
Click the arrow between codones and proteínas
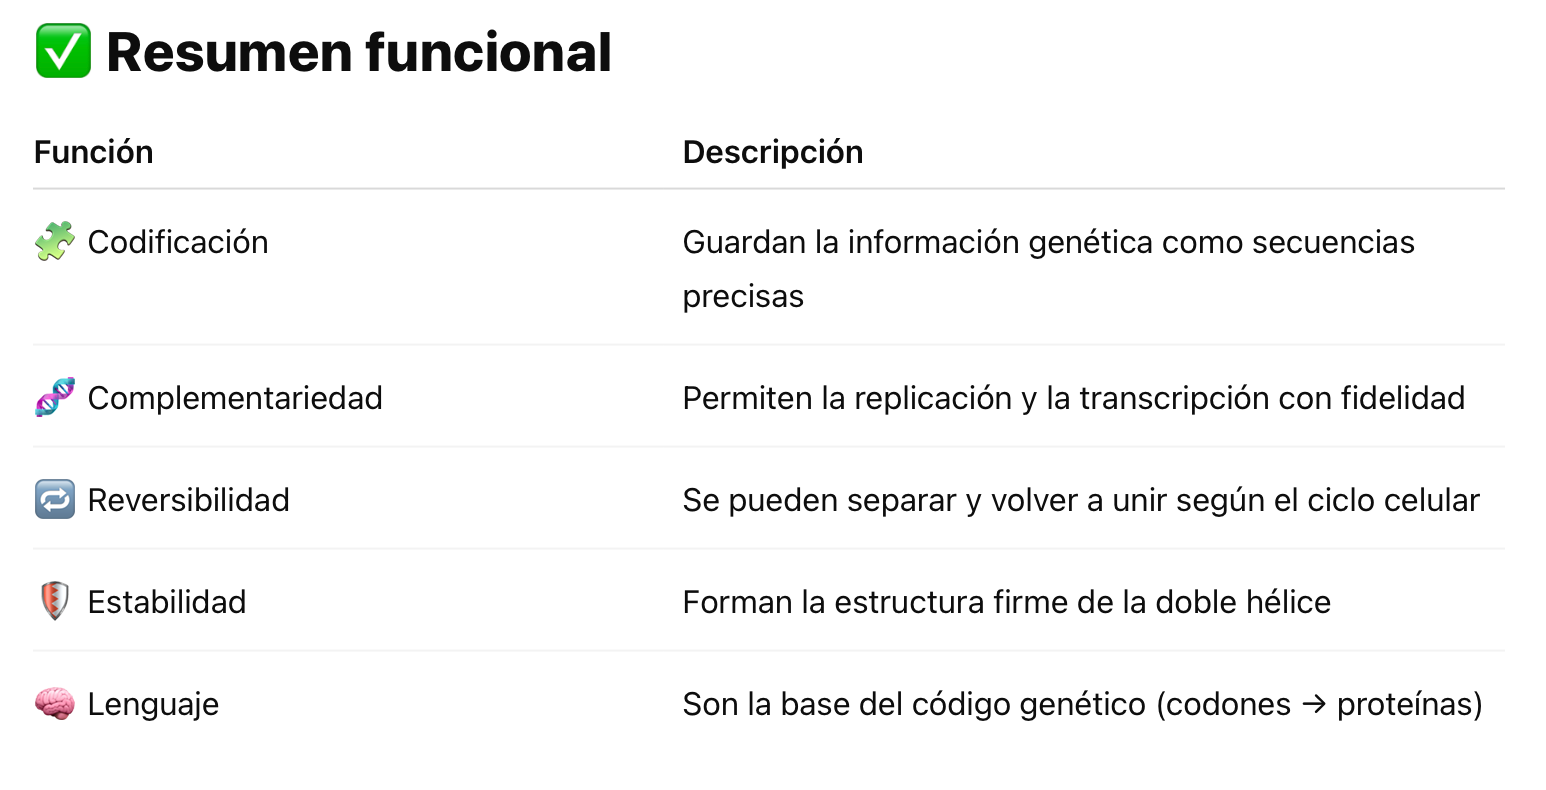coord(1314,705)
